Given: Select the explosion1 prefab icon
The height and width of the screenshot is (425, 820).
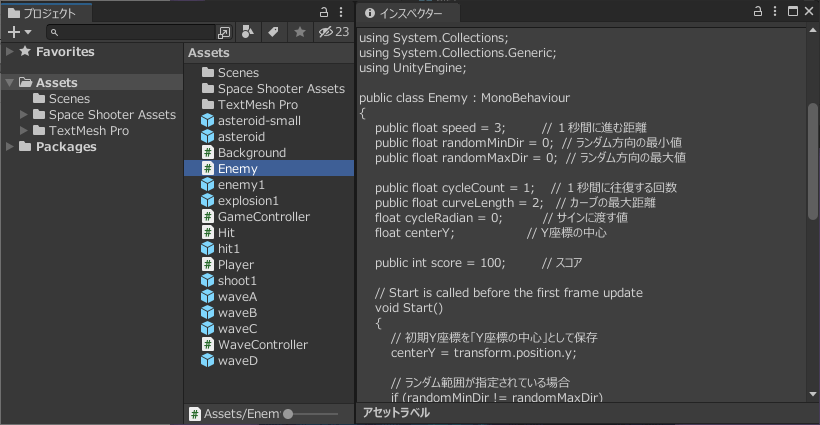Looking at the screenshot, I should 208,200.
